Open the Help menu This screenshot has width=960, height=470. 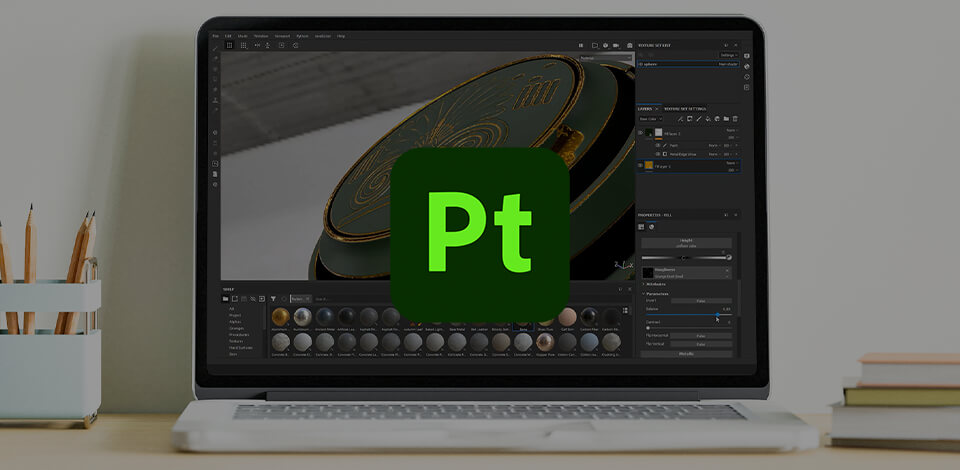pos(341,36)
